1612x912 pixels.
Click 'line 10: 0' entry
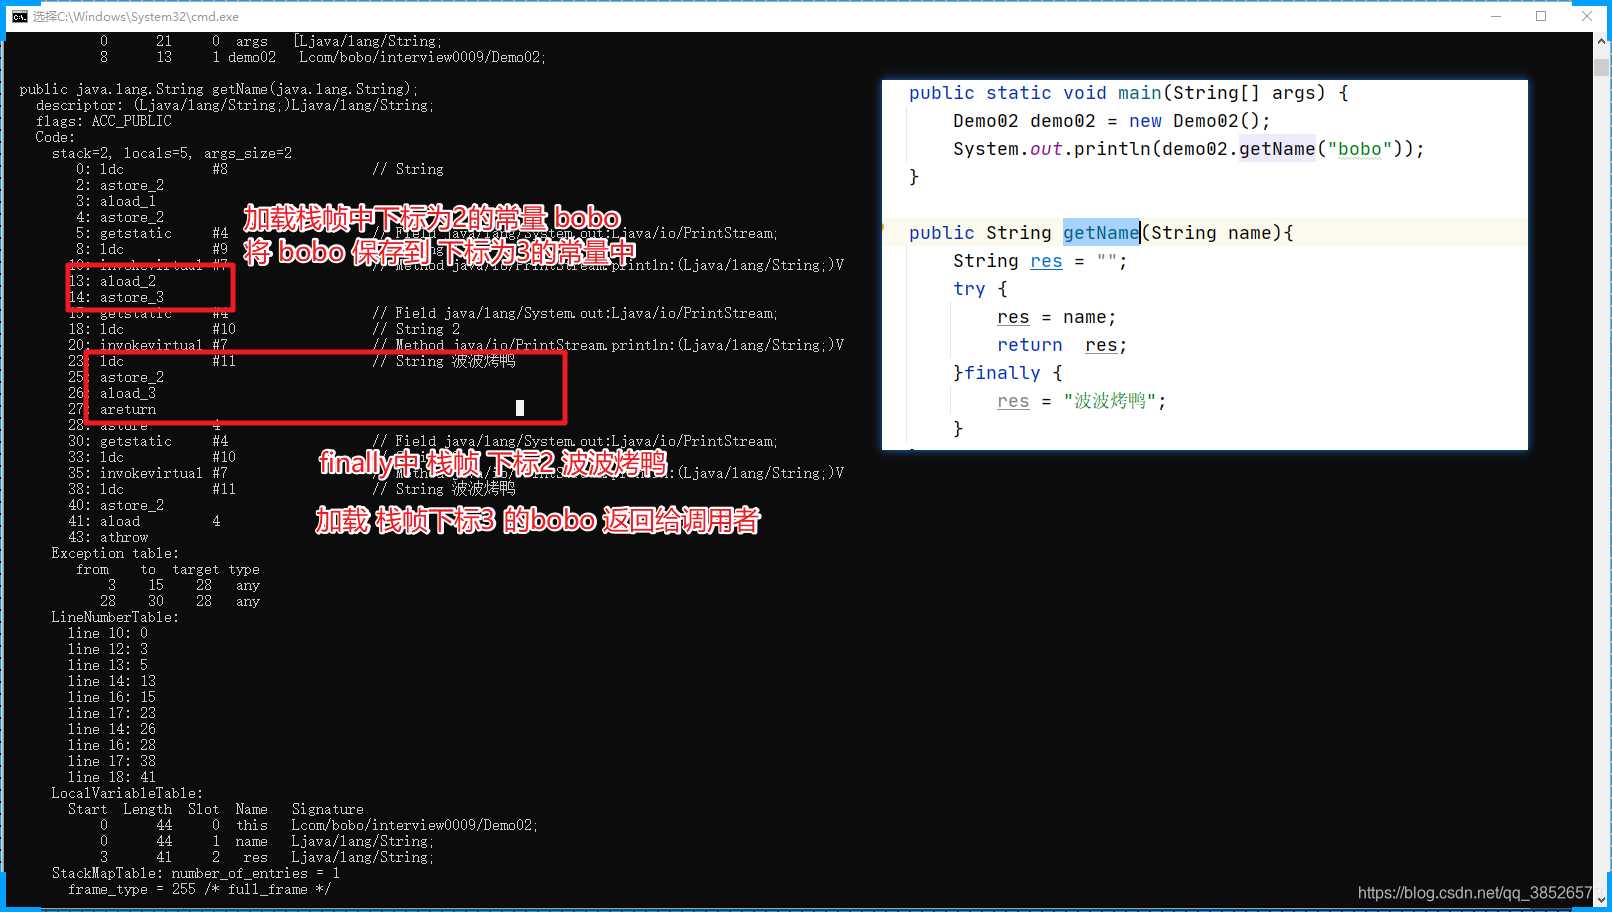click(x=108, y=633)
